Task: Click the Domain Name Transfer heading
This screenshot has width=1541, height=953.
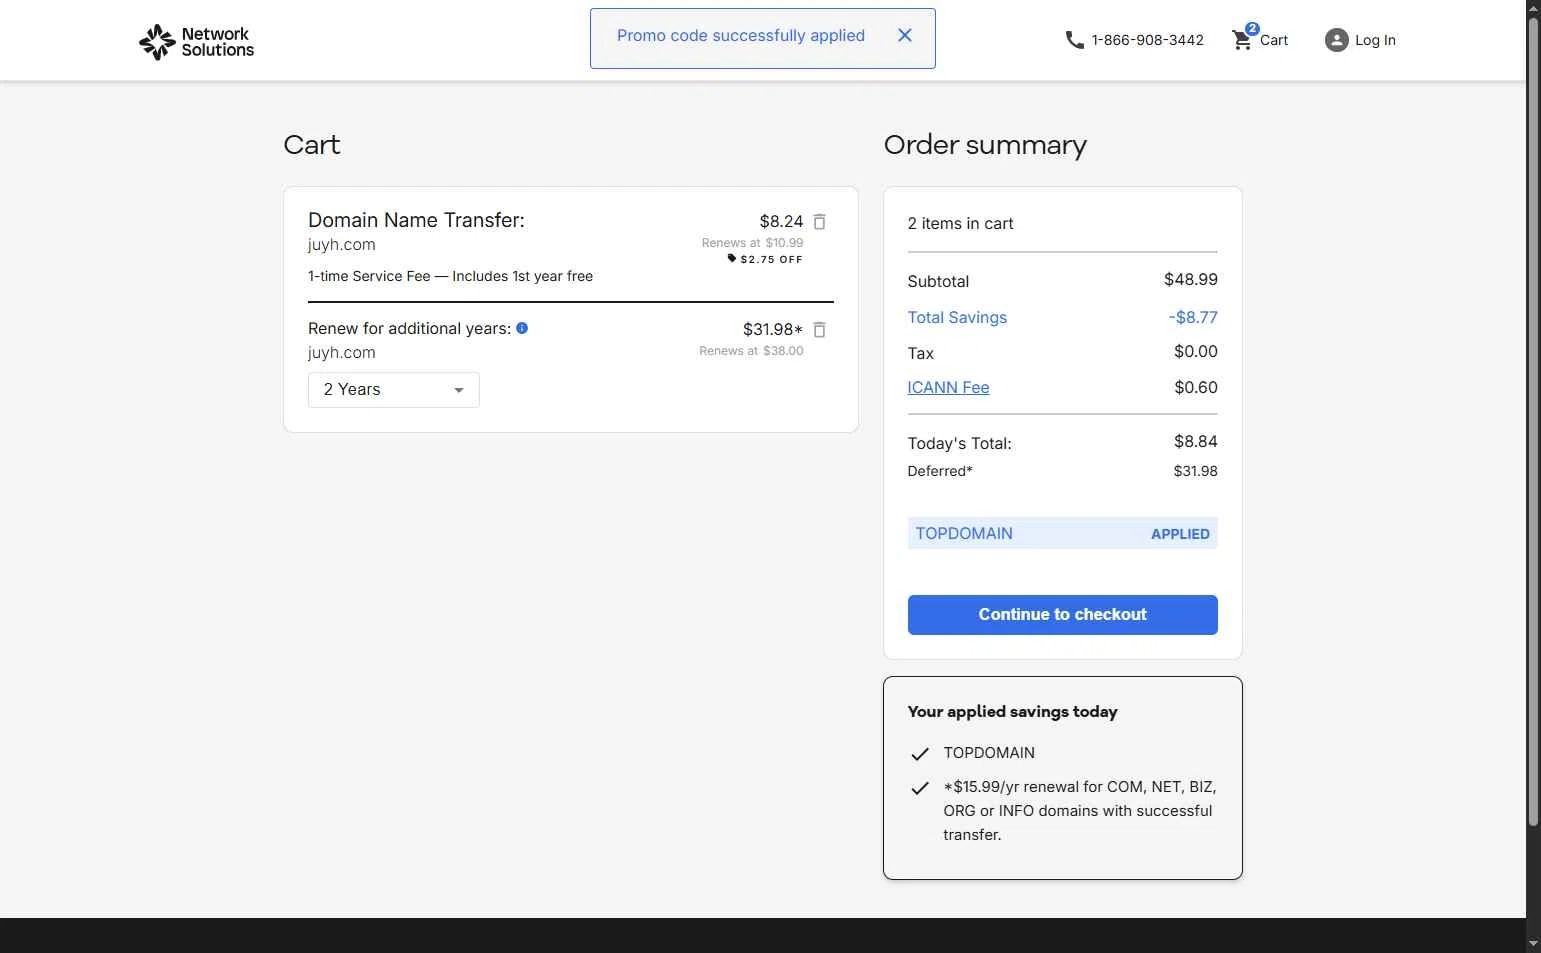Action: 416,220
